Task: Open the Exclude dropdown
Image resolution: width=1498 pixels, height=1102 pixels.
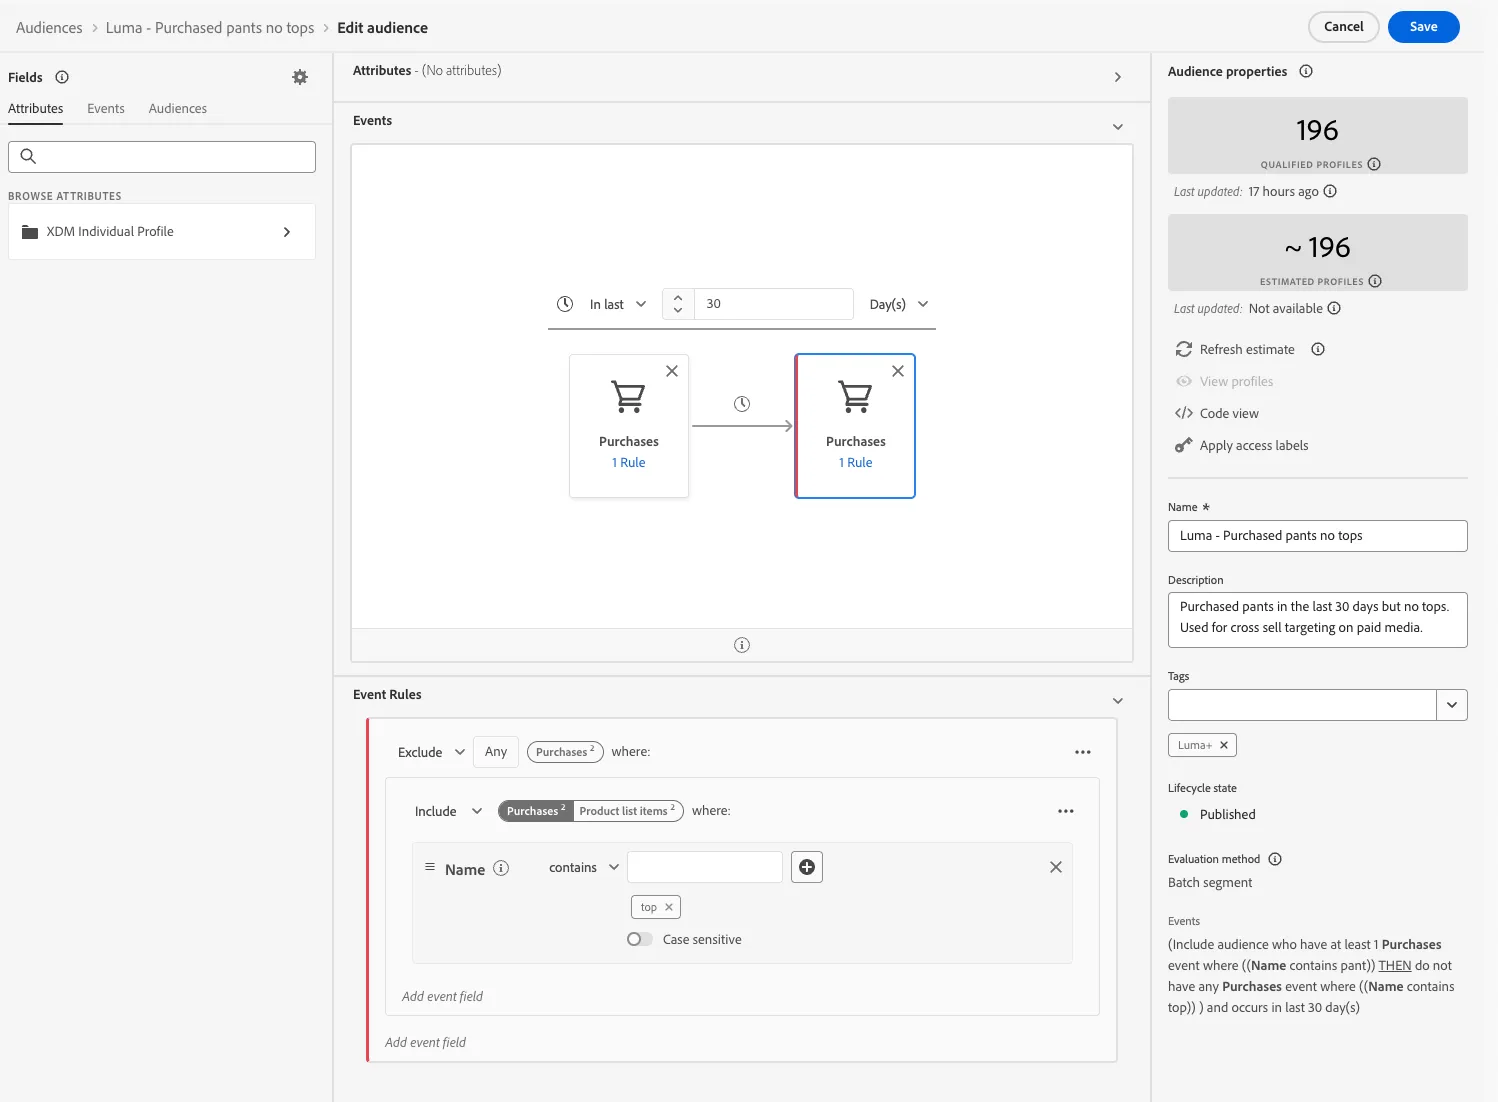Action: 432,752
